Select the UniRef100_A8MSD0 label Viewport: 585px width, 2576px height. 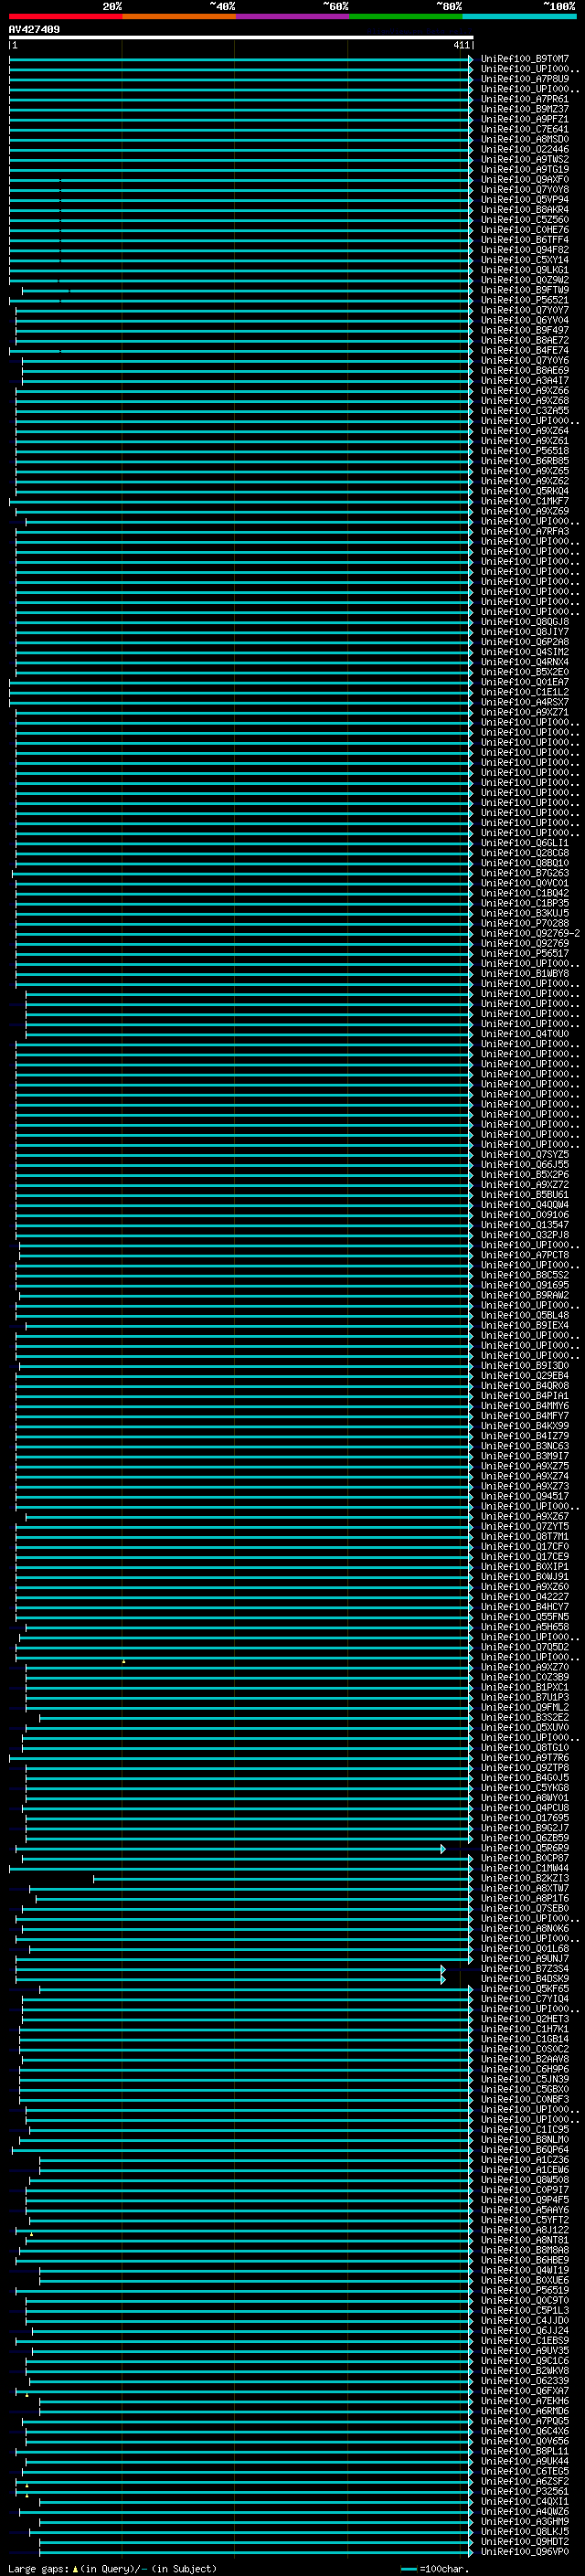coord(525,139)
